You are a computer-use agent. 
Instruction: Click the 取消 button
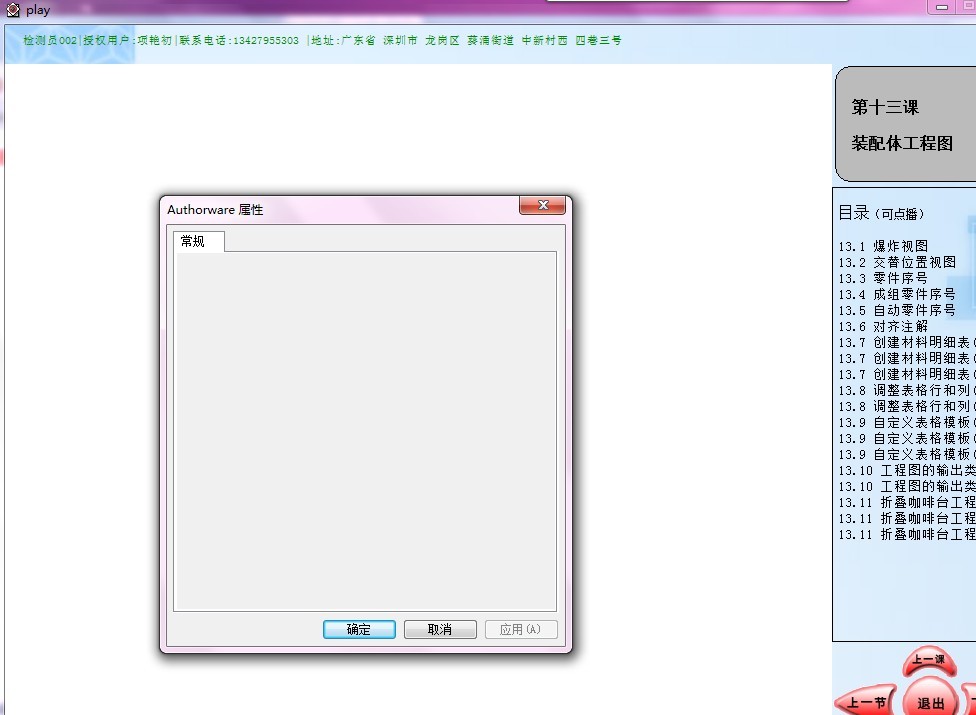440,630
